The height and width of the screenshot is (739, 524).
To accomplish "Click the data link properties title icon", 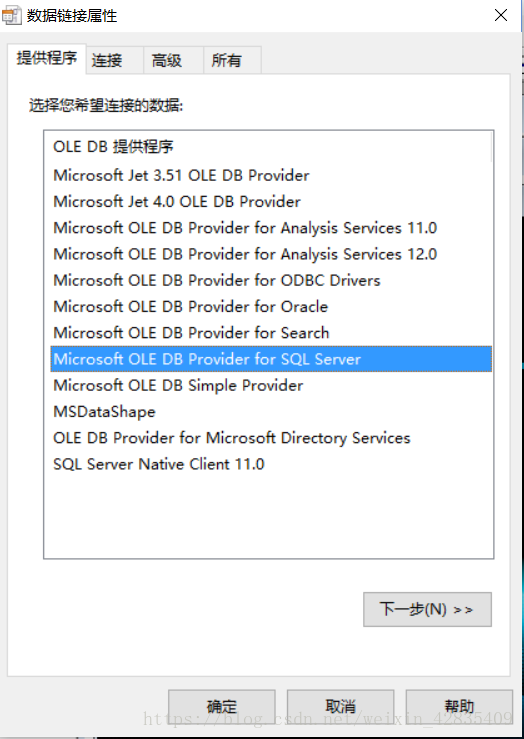I will click(x=11, y=16).
